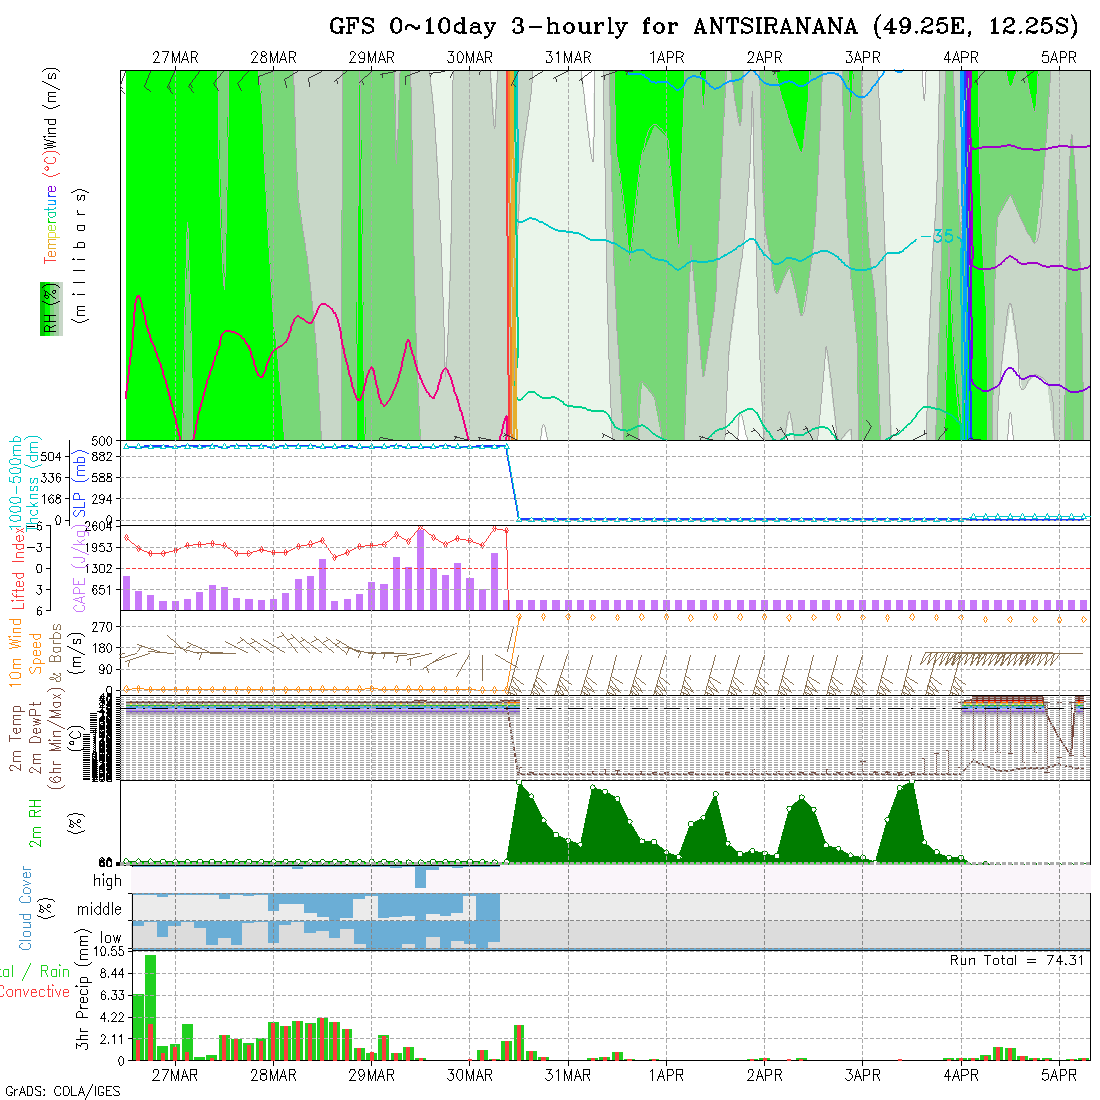This screenshot has width=1100, height=1100.
Task: Select the 31MAR label on top axis
Action: [x=568, y=58]
